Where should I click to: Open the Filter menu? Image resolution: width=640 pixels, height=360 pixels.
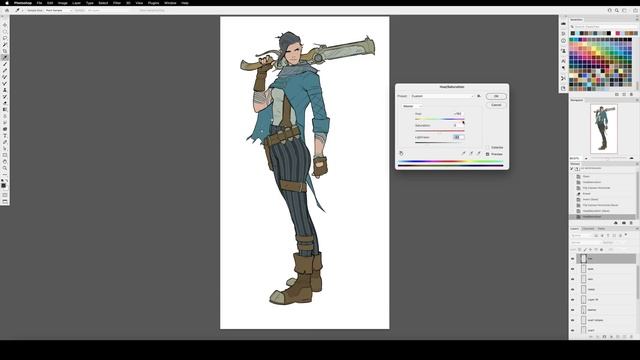coord(117,3)
